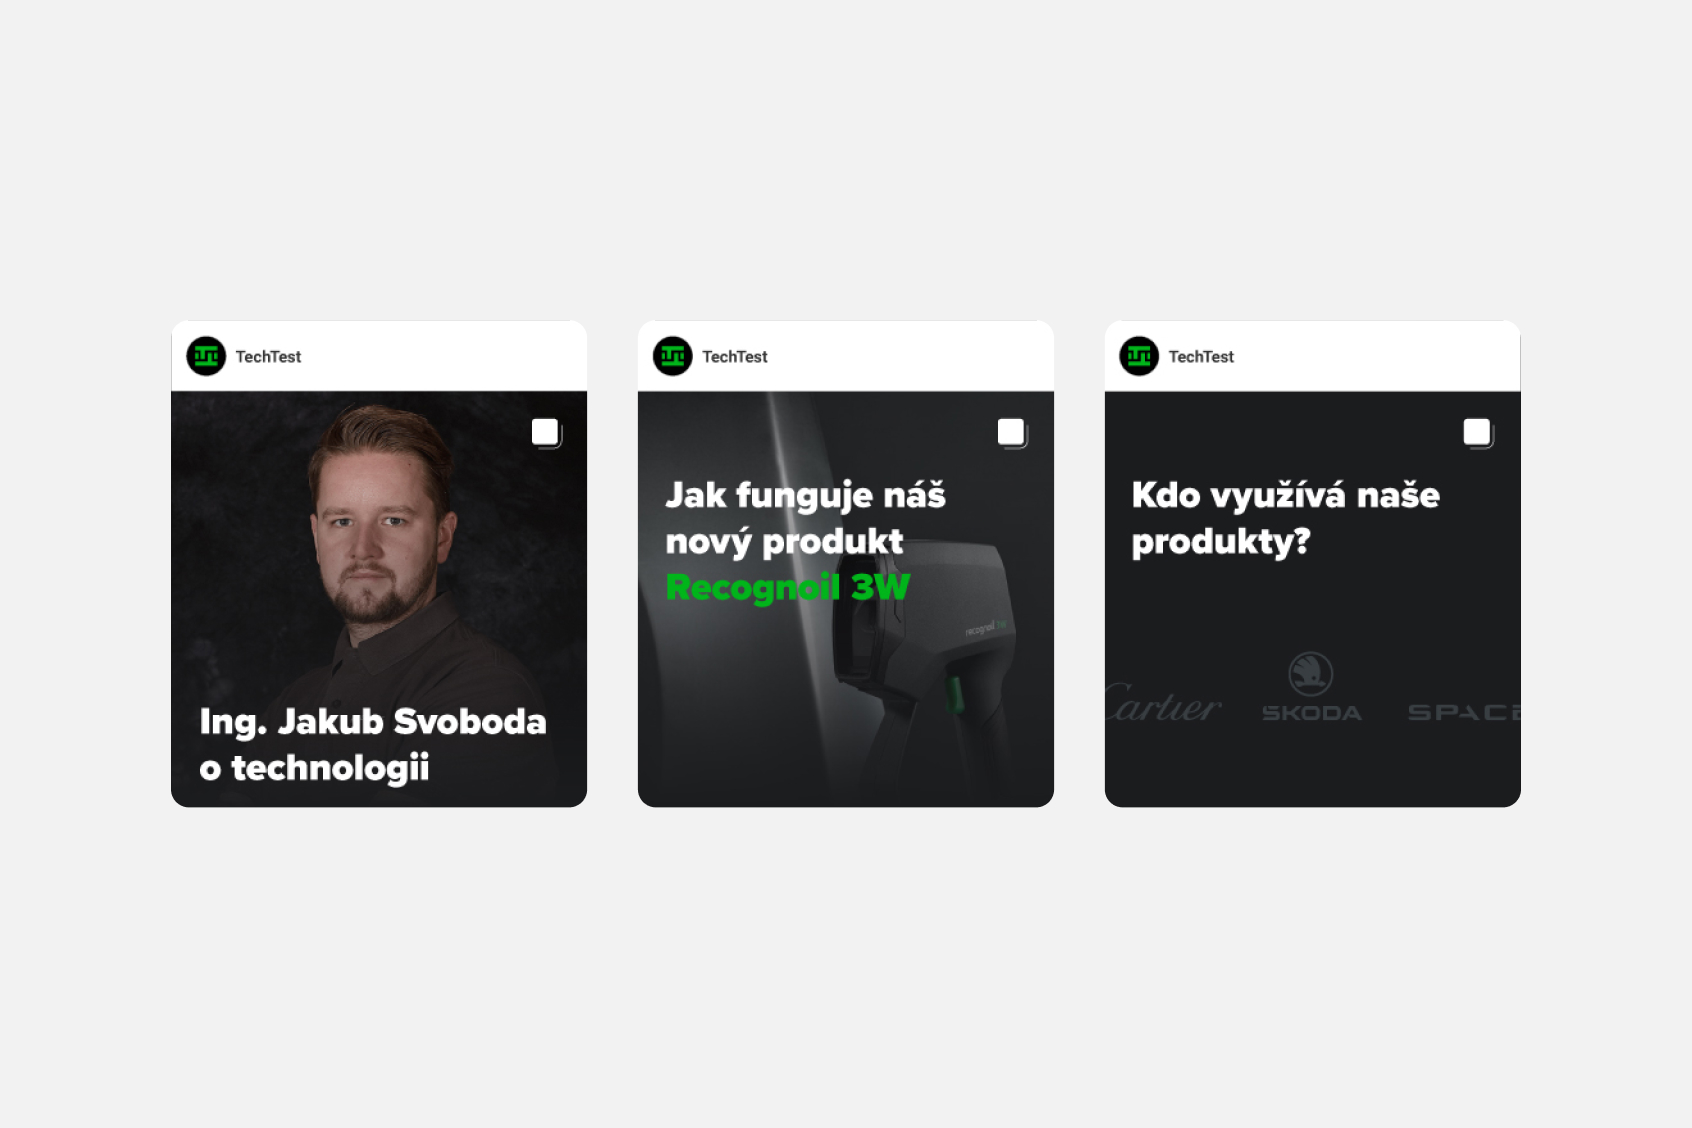Screen dimensions: 1692x1128
Task: Click TechTest avatar on the products post
Action: (x=1139, y=356)
